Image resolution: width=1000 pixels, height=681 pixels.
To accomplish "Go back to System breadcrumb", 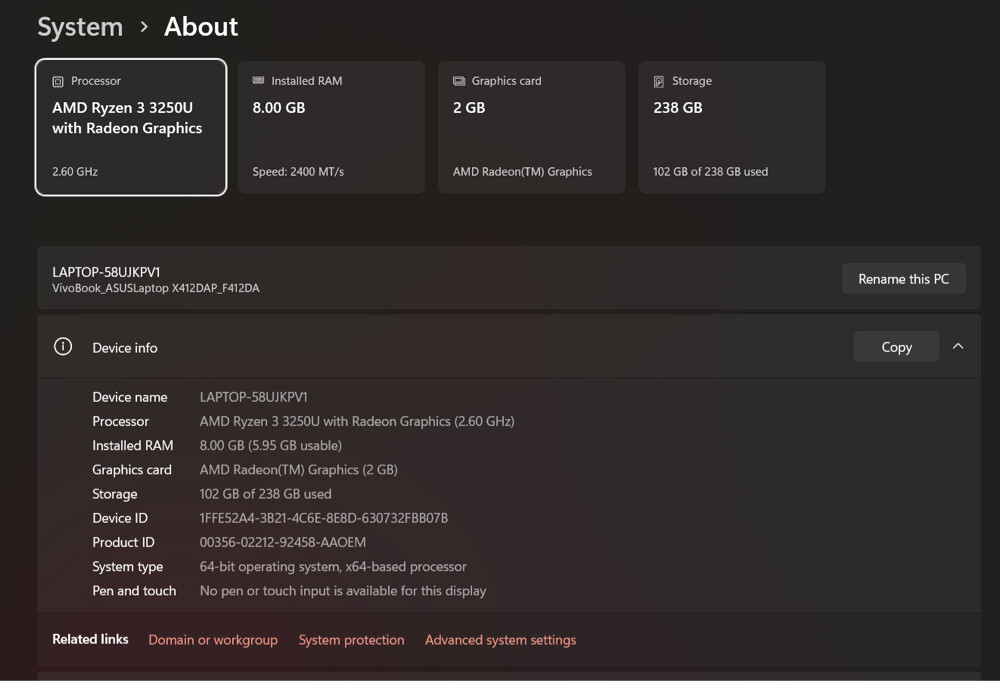I will [80, 27].
